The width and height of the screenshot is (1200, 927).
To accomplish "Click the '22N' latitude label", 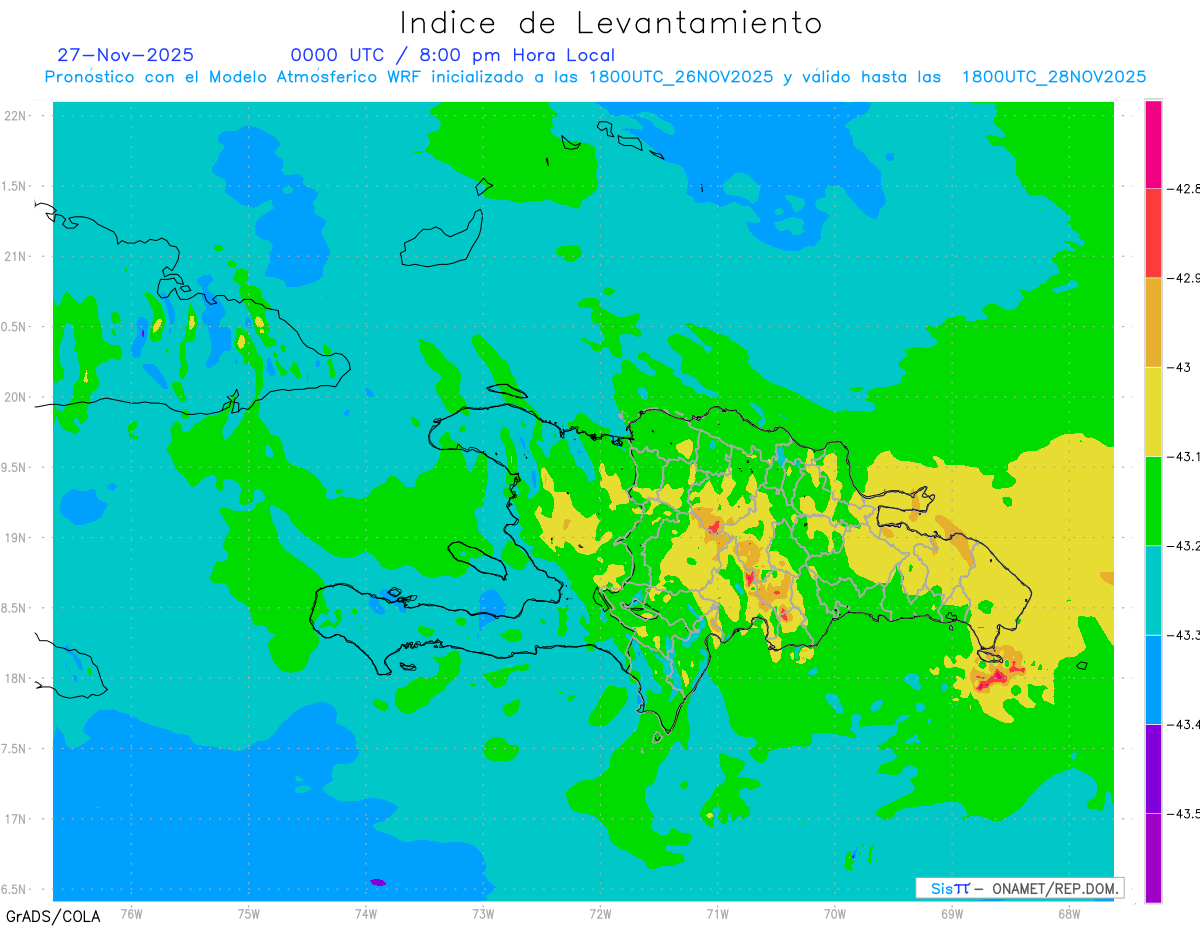I will pos(16,116).
